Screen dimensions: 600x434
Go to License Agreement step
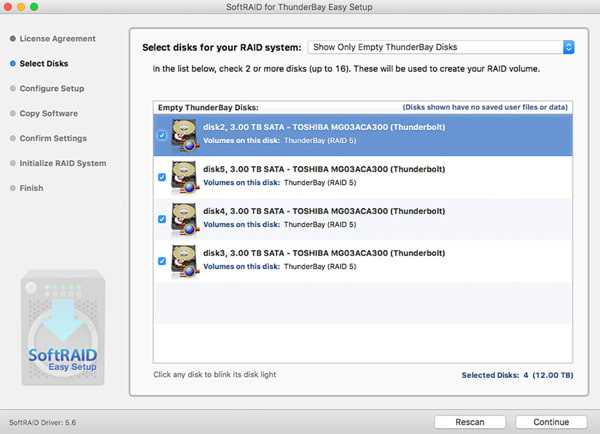57,38
